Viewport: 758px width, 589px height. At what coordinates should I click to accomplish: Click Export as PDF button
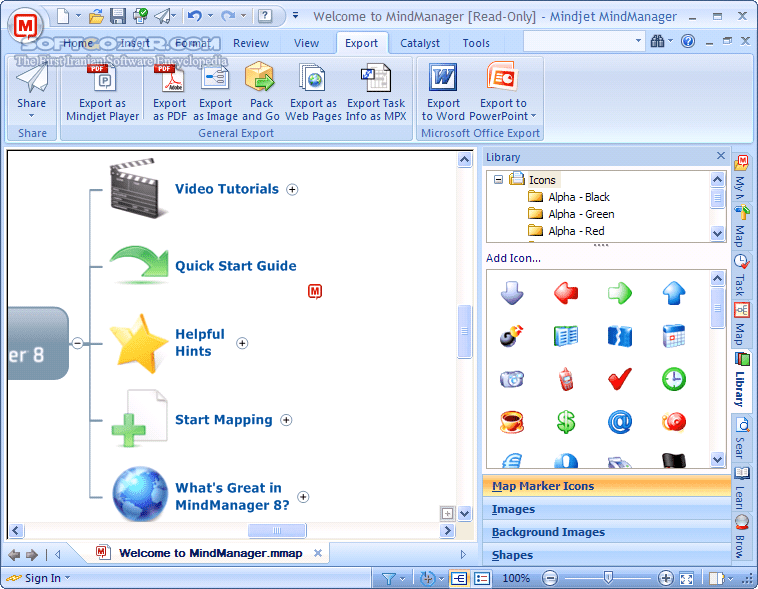pyautogui.click(x=169, y=93)
